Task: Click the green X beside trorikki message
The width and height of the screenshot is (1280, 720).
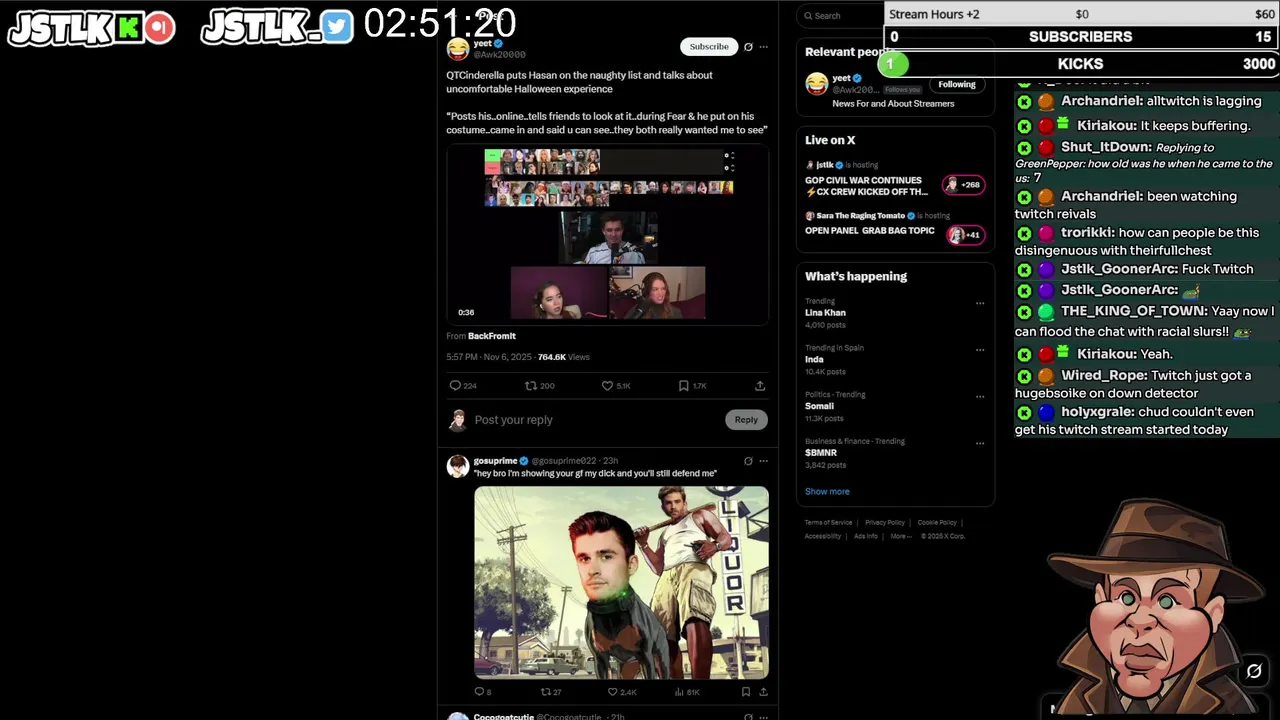Action: [1024, 233]
